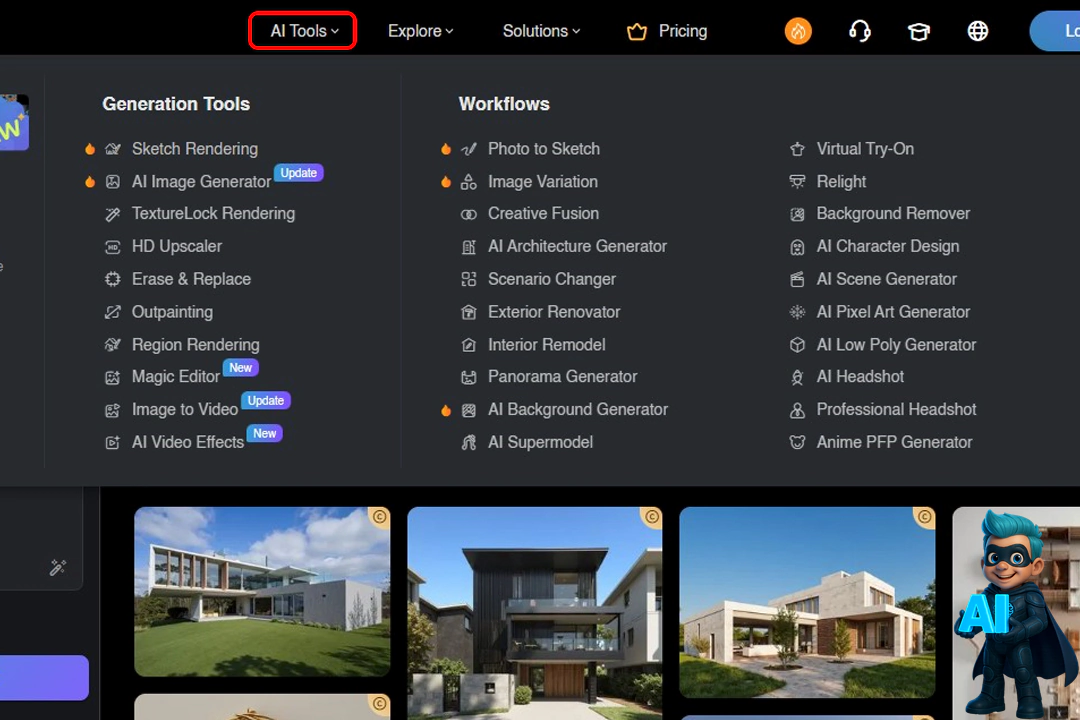Click the orange flame icon in header
Image resolution: width=1080 pixels, height=720 pixels.
click(798, 31)
